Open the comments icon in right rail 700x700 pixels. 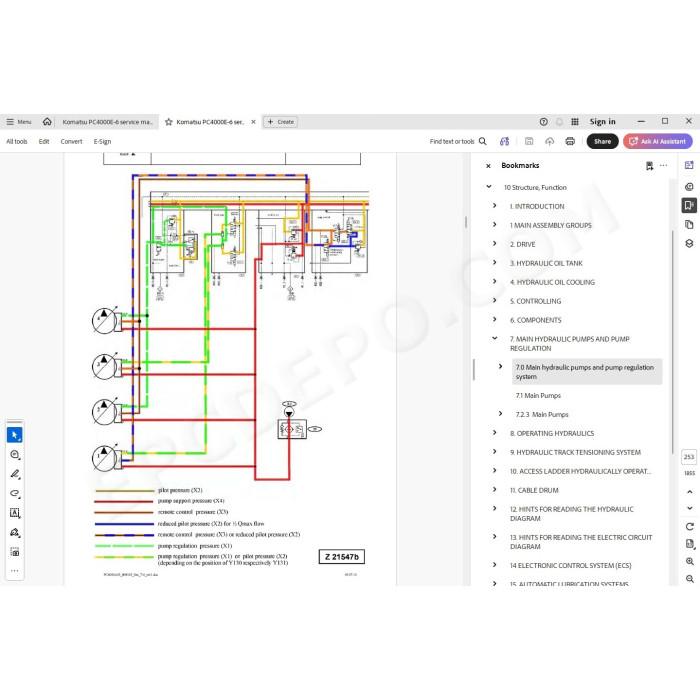click(689, 187)
